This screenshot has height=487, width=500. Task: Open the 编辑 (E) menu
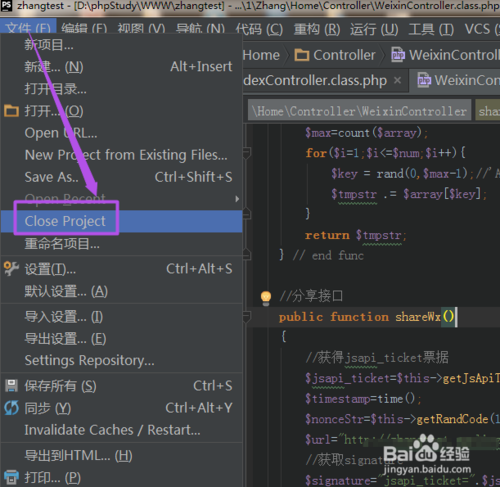84,29
